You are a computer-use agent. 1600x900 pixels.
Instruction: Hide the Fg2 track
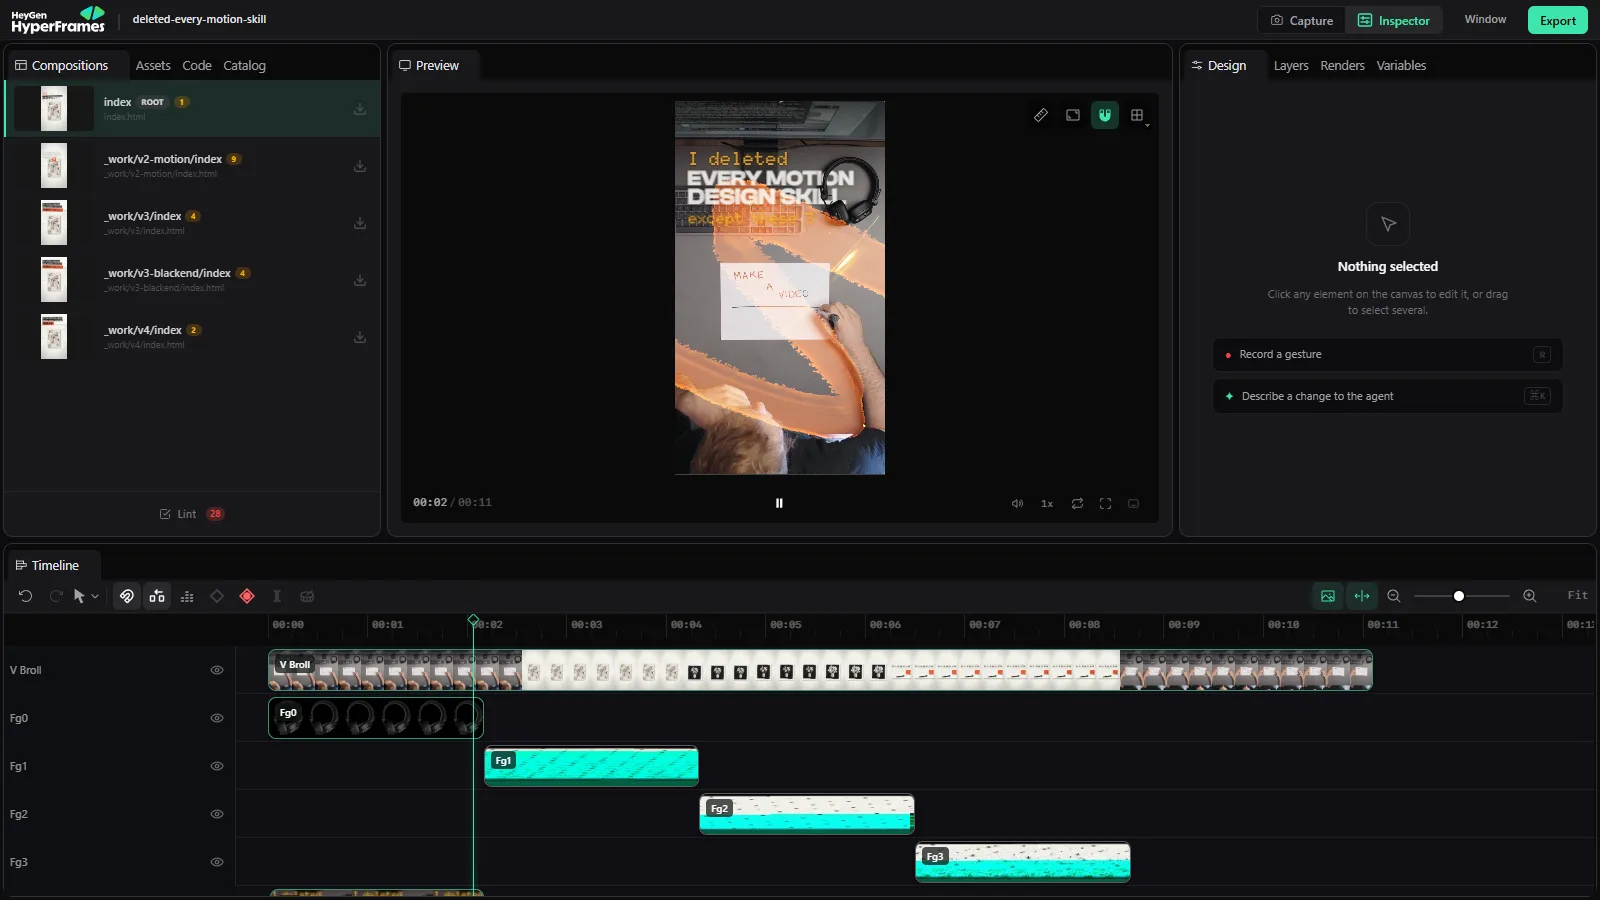(x=217, y=814)
